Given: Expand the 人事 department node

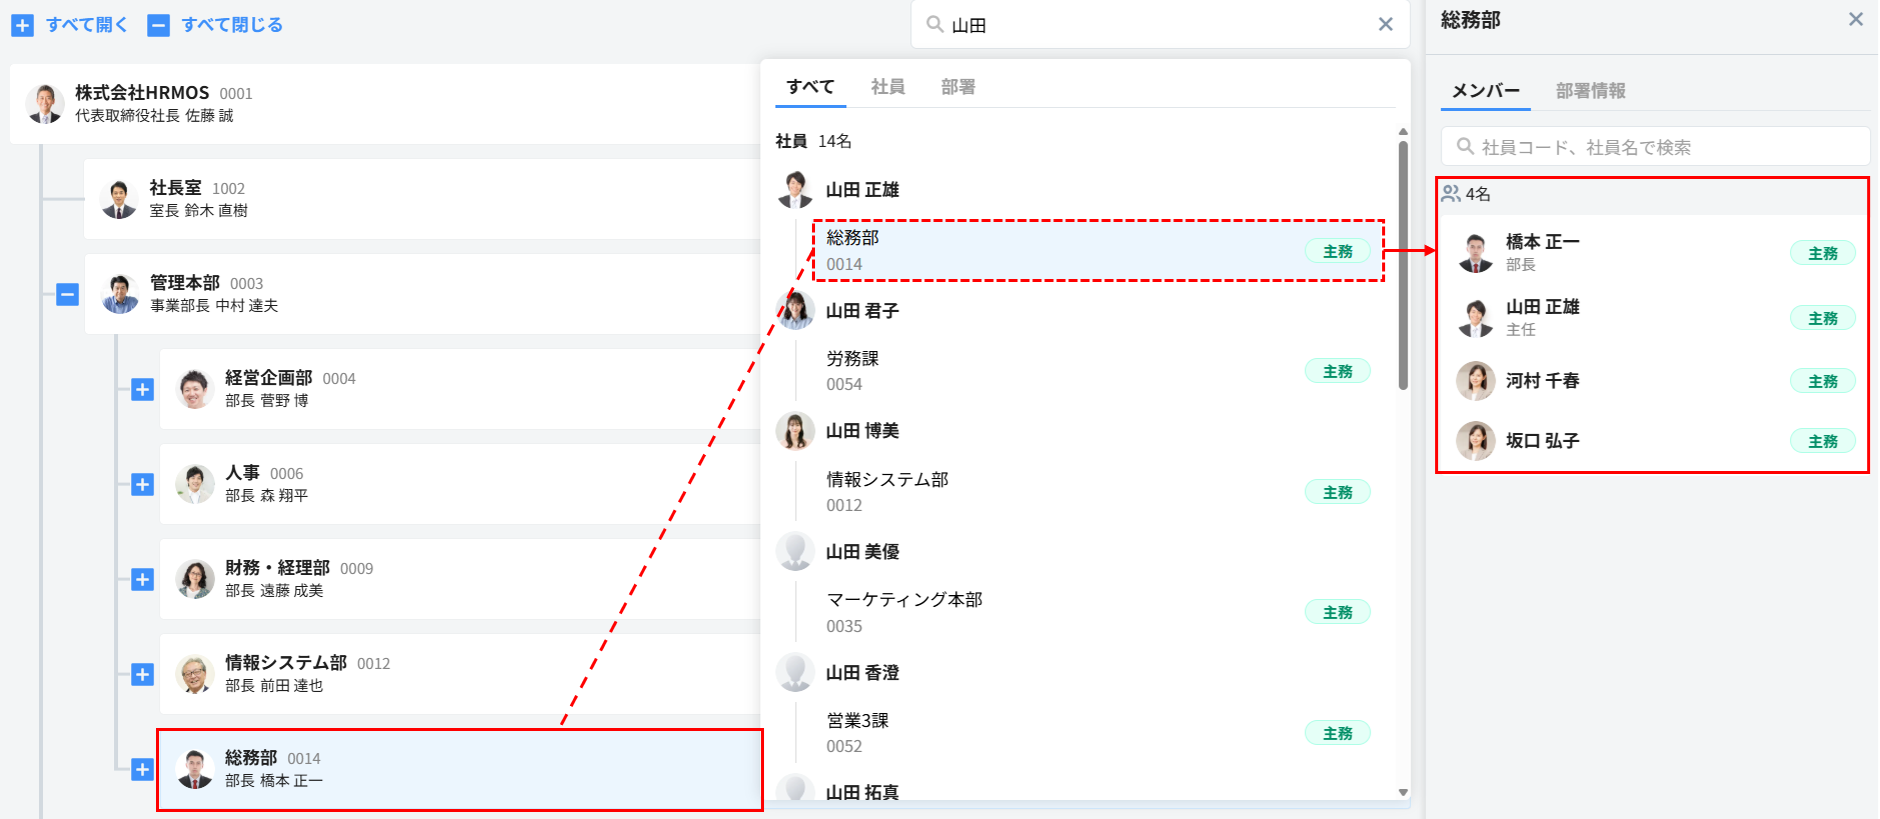Looking at the screenshot, I should click(x=142, y=484).
